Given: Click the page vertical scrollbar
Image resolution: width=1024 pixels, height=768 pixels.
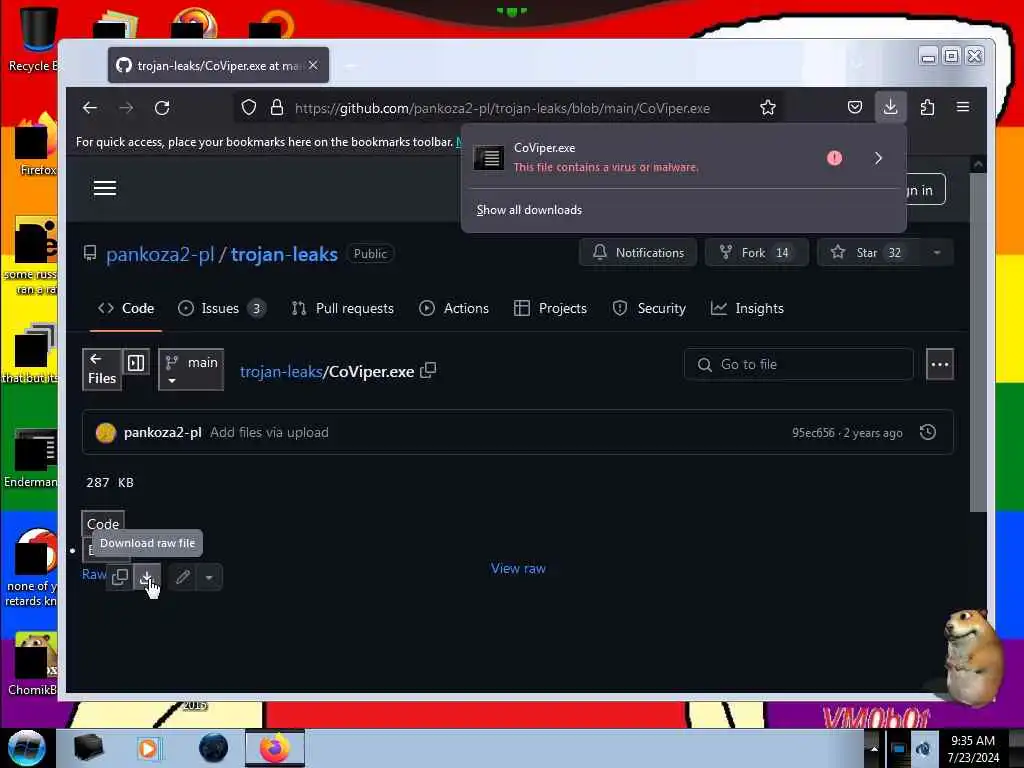Looking at the screenshot, I should (x=978, y=340).
